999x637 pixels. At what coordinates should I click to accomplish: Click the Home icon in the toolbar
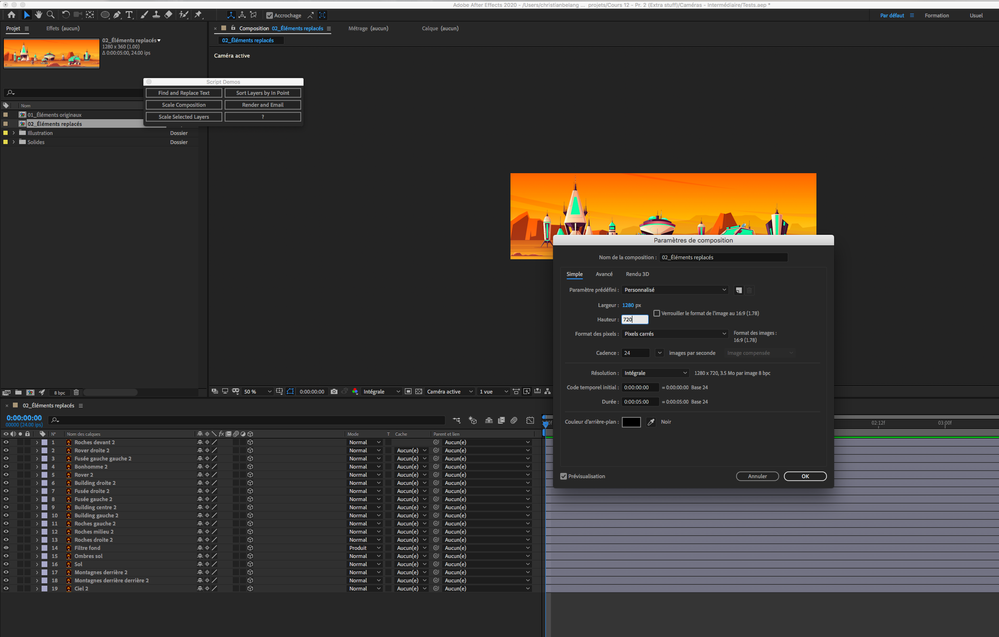click(x=13, y=15)
